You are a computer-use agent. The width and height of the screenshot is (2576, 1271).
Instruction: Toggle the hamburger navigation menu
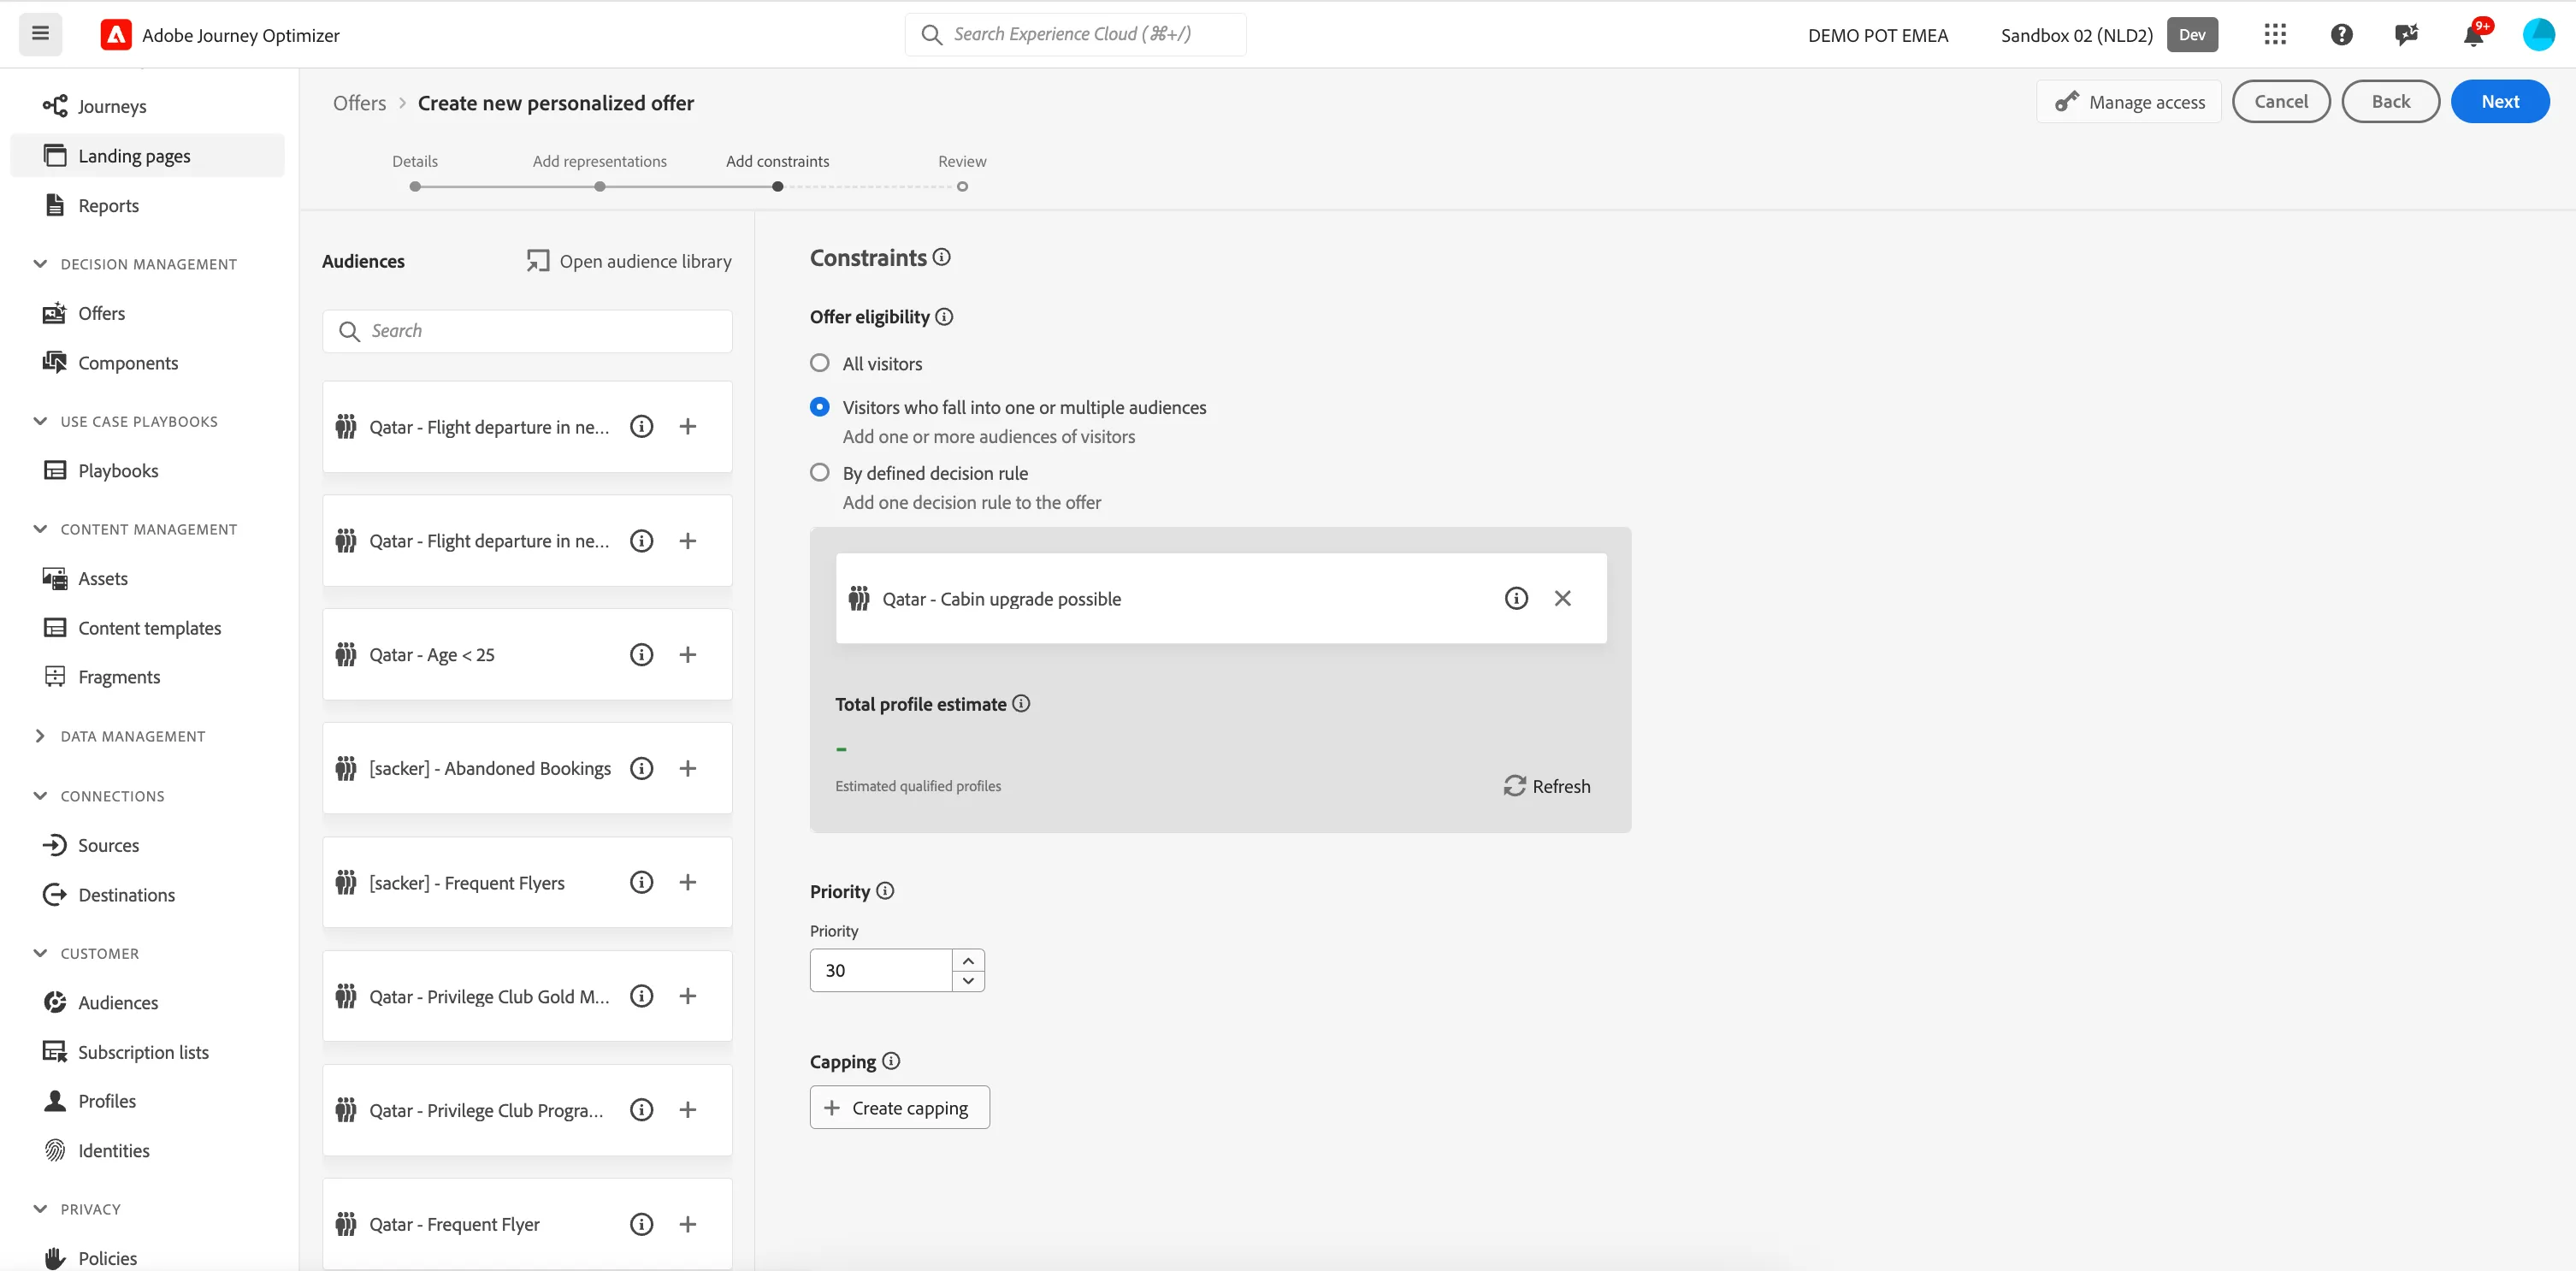pos(40,34)
